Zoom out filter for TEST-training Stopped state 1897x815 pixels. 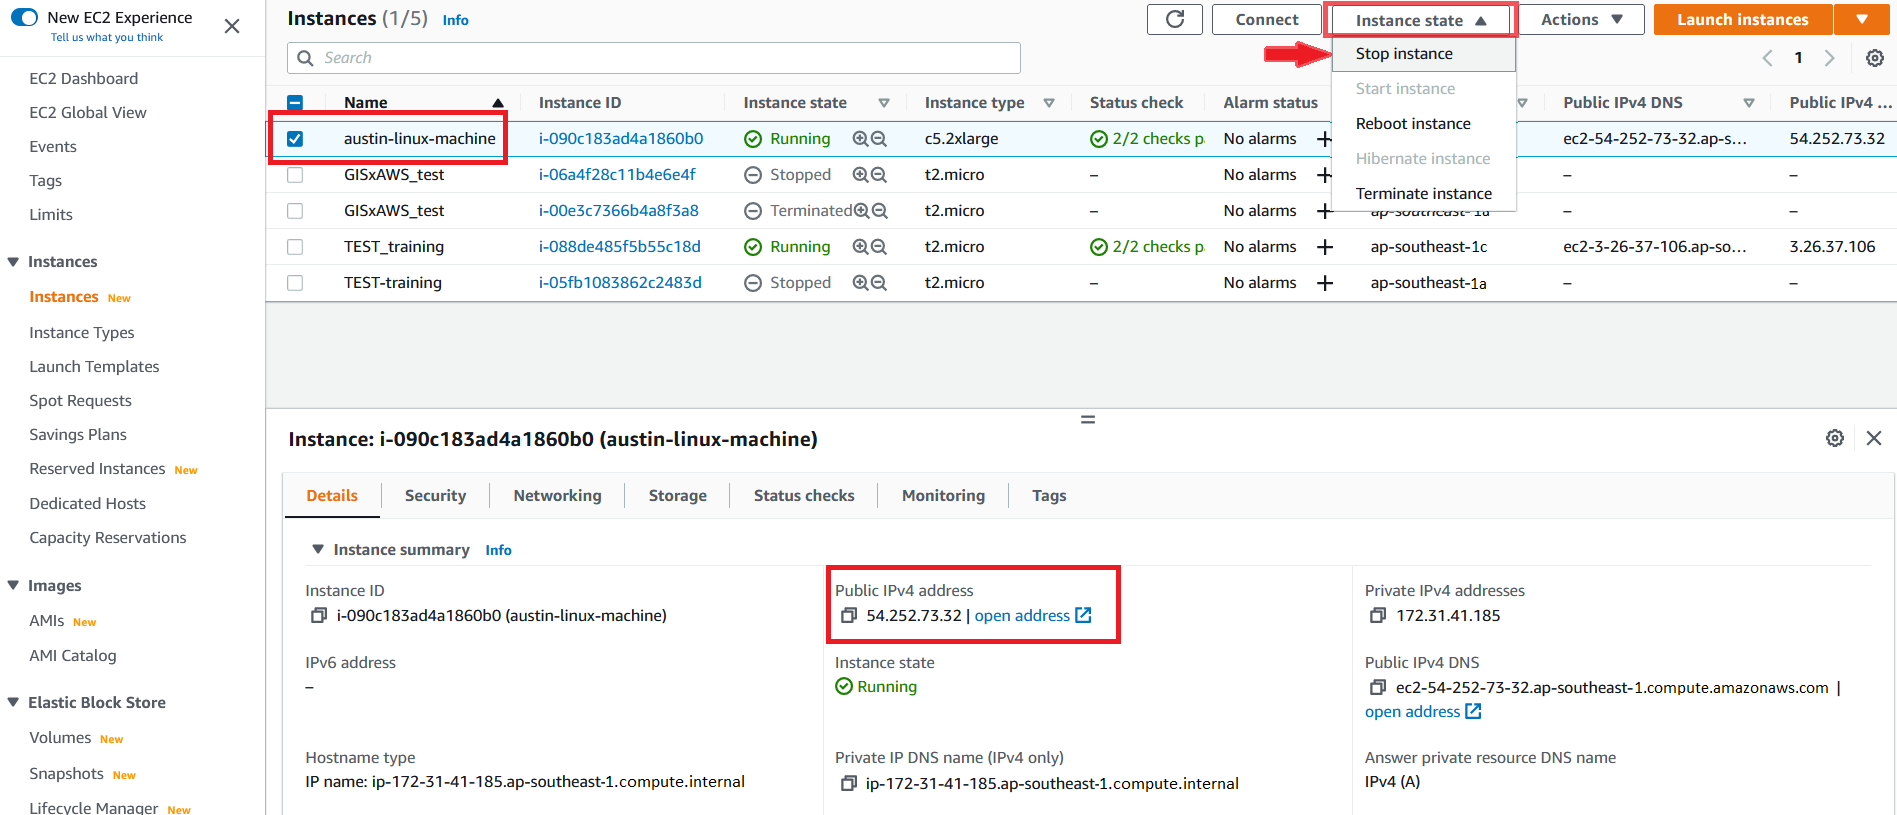point(879,283)
